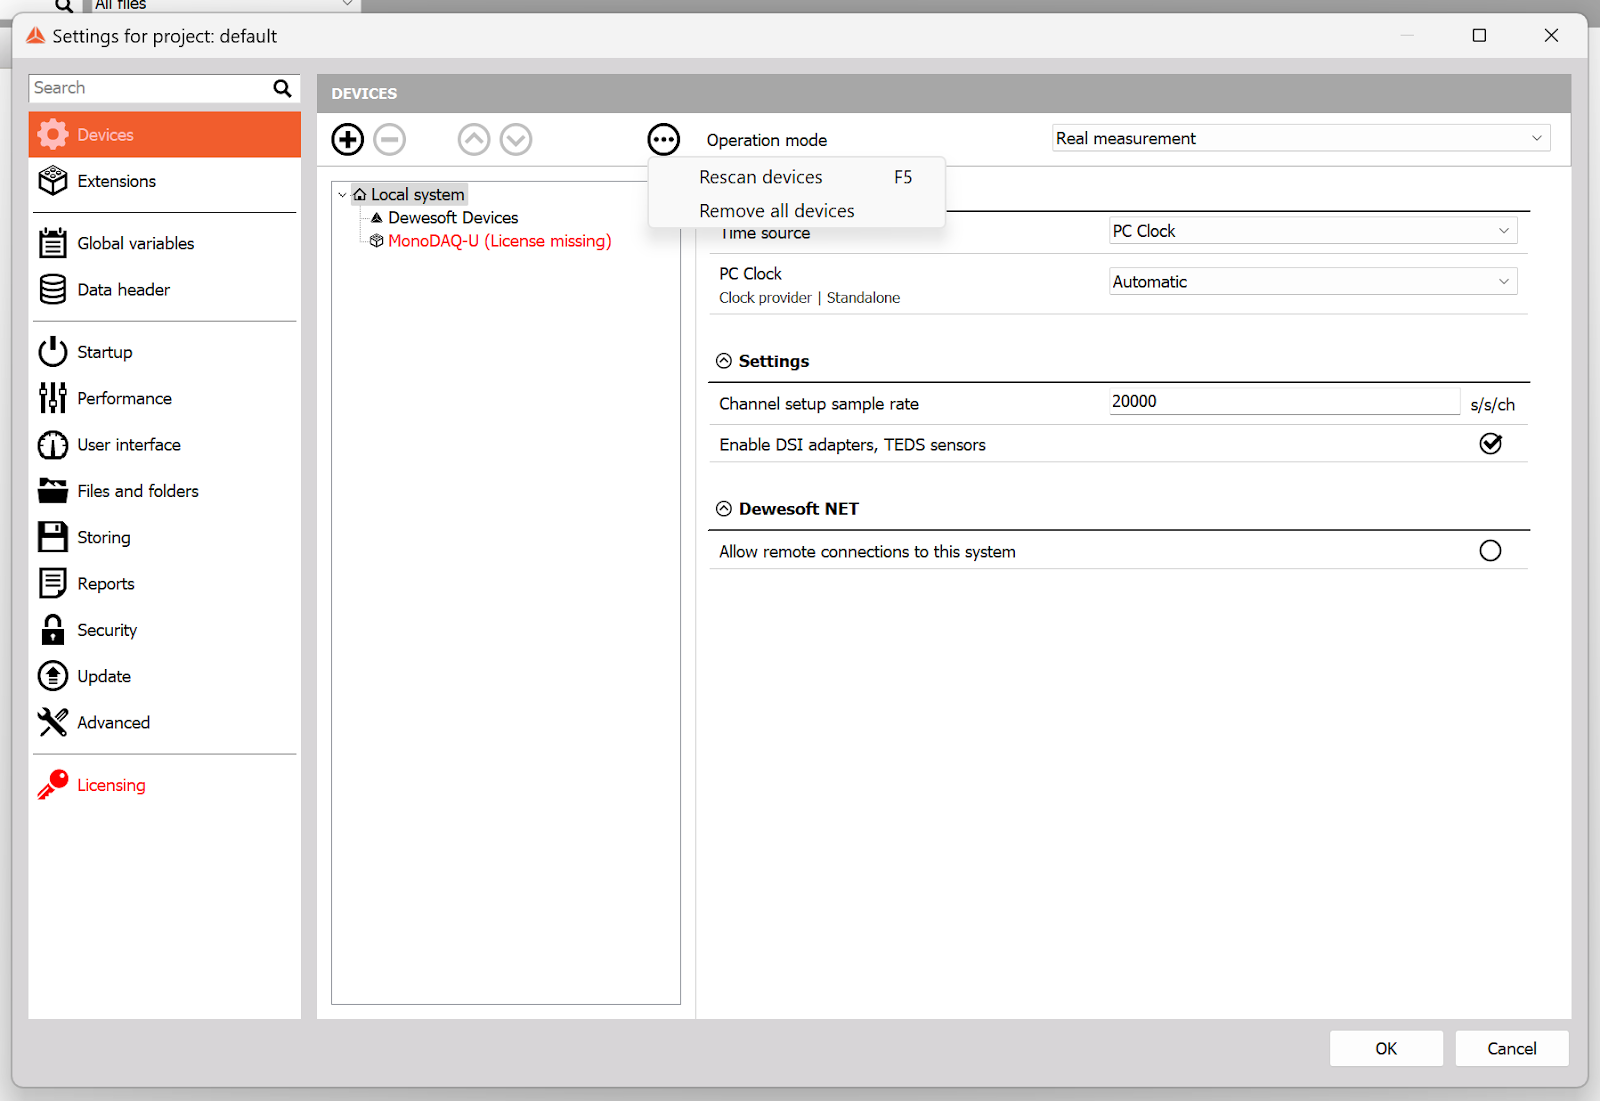Open Update settings
This screenshot has width=1600, height=1101.
click(165, 676)
